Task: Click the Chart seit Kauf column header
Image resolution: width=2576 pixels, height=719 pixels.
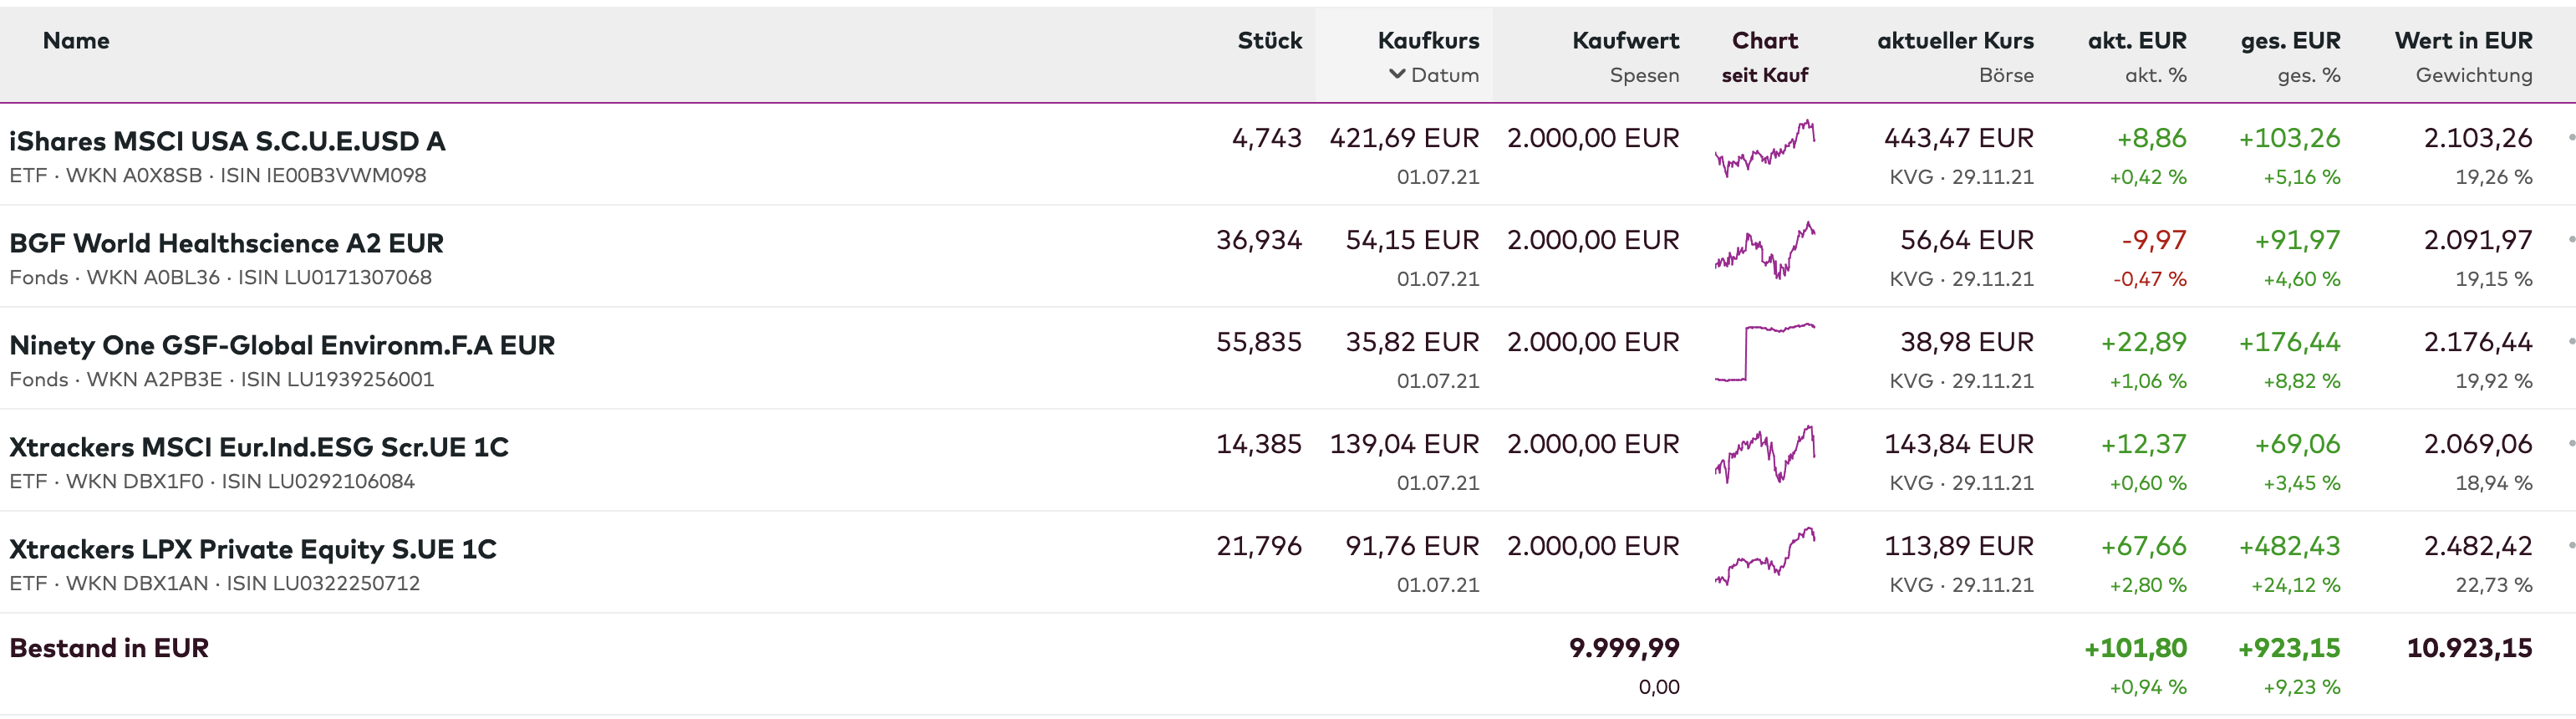Action: pos(1765,41)
